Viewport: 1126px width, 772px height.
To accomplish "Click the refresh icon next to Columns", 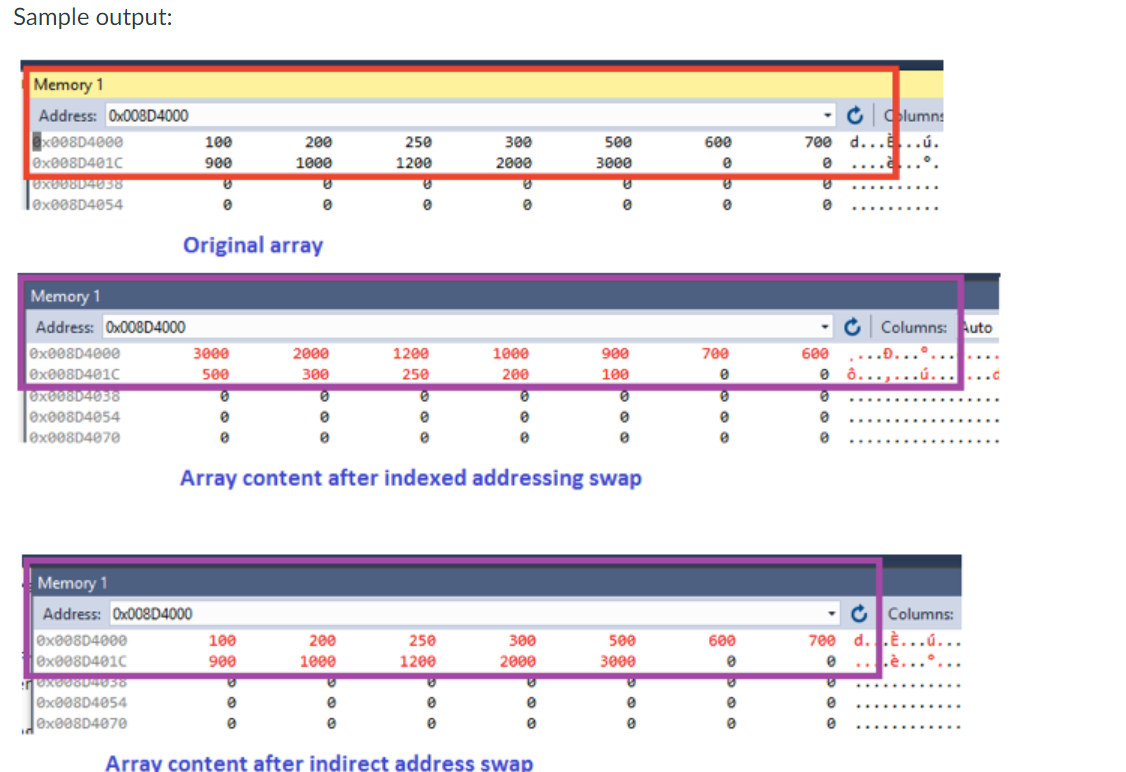I will point(855,115).
